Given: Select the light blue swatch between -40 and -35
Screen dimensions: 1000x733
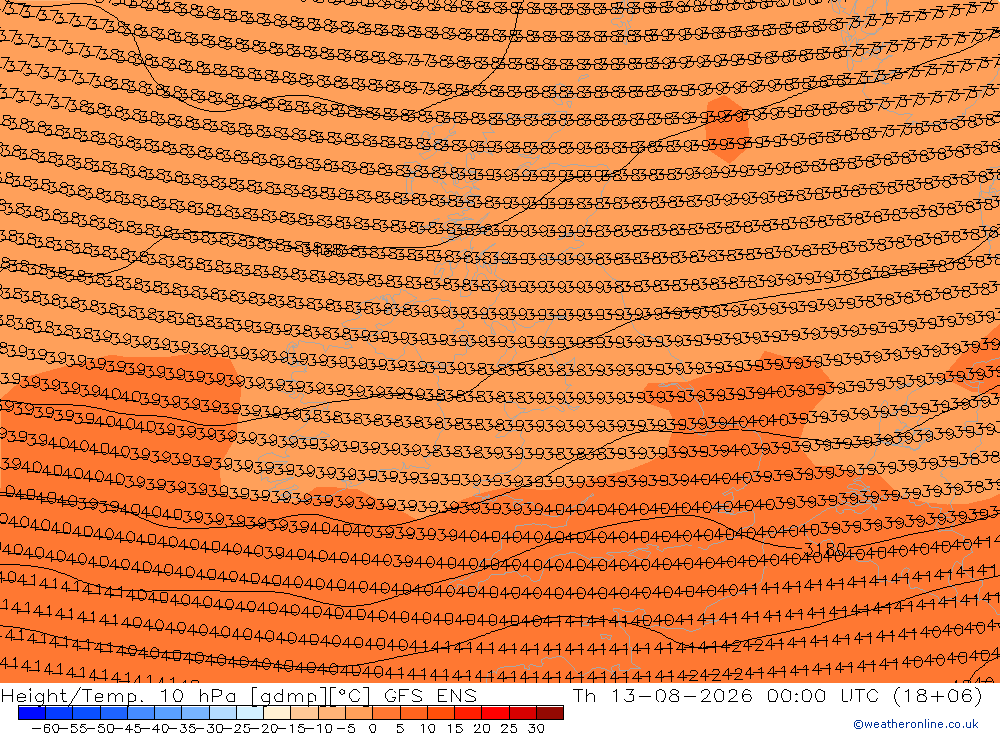Looking at the screenshot, I should pos(168,713).
